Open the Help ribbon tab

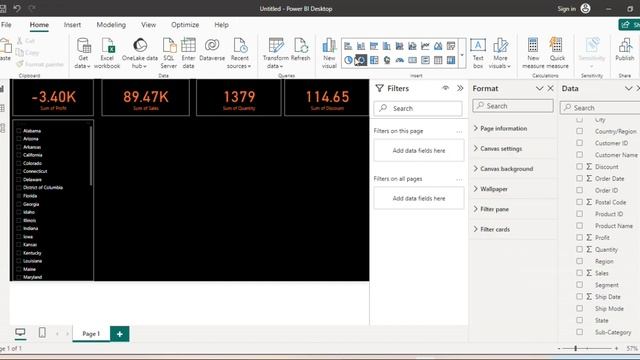click(x=221, y=25)
